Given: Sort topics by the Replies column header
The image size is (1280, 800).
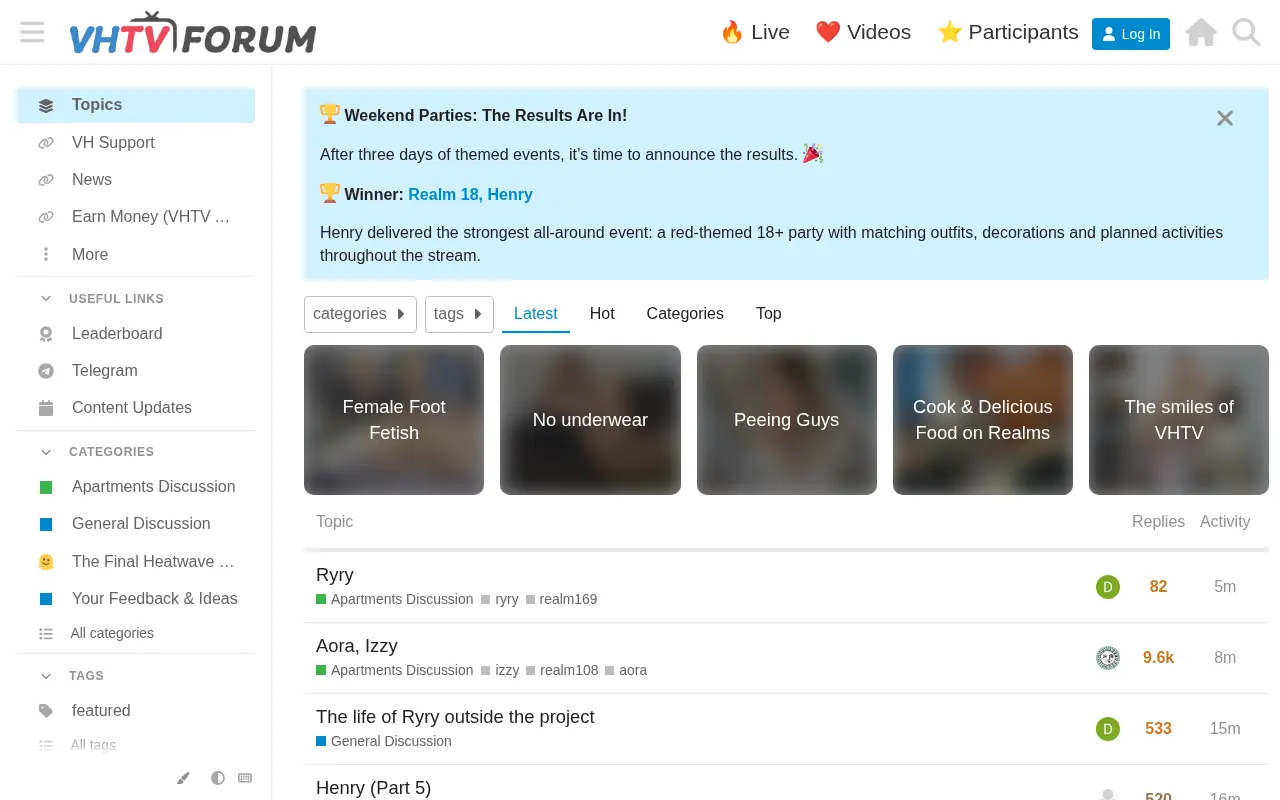Looking at the screenshot, I should [1158, 522].
